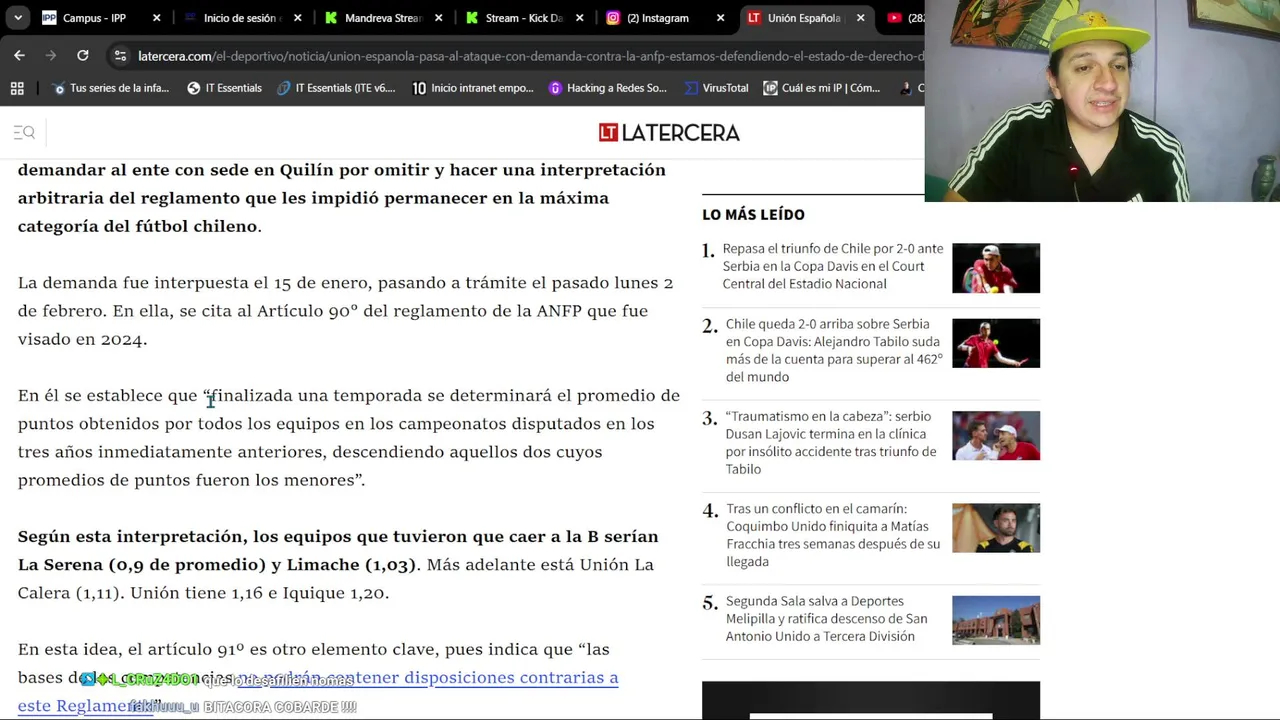Open the Fracchia thumbnail for article 4
The image size is (1280, 720).
tap(996, 528)
